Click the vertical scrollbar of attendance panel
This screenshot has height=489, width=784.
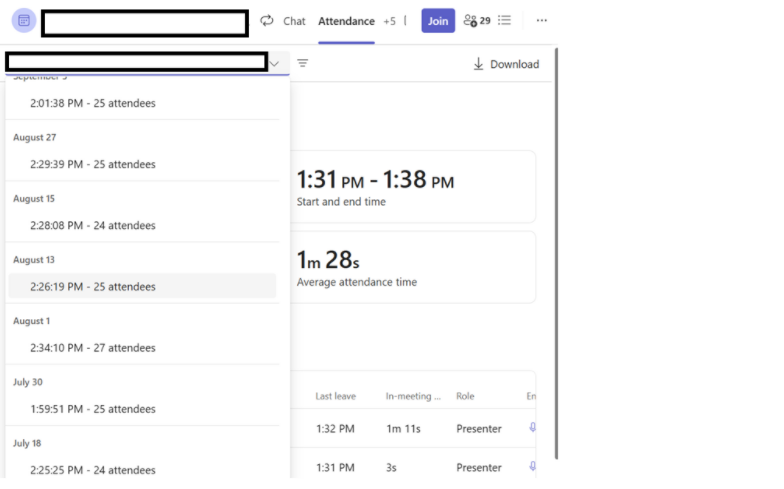556,253
